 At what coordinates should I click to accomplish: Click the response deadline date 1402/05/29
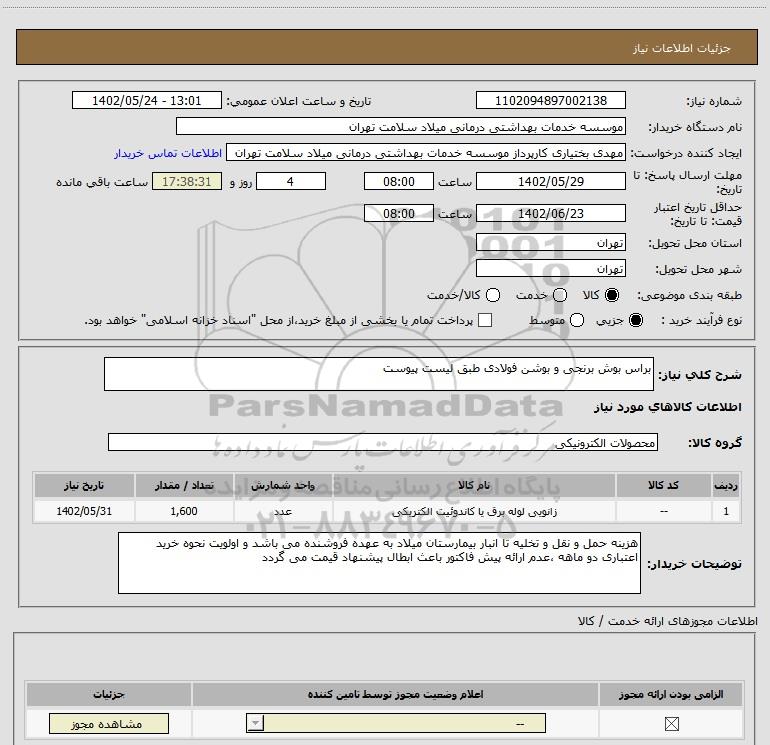click(550, 181)
